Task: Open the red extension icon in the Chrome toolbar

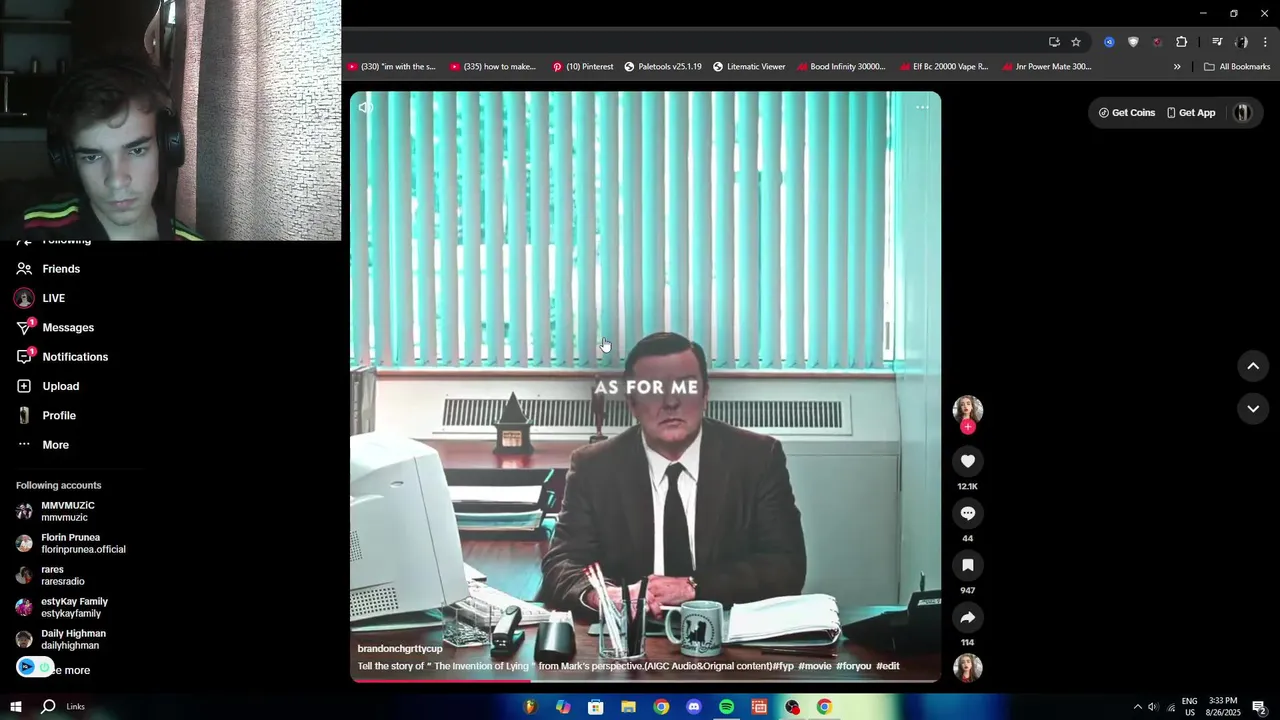Action: coord(1157,42)
